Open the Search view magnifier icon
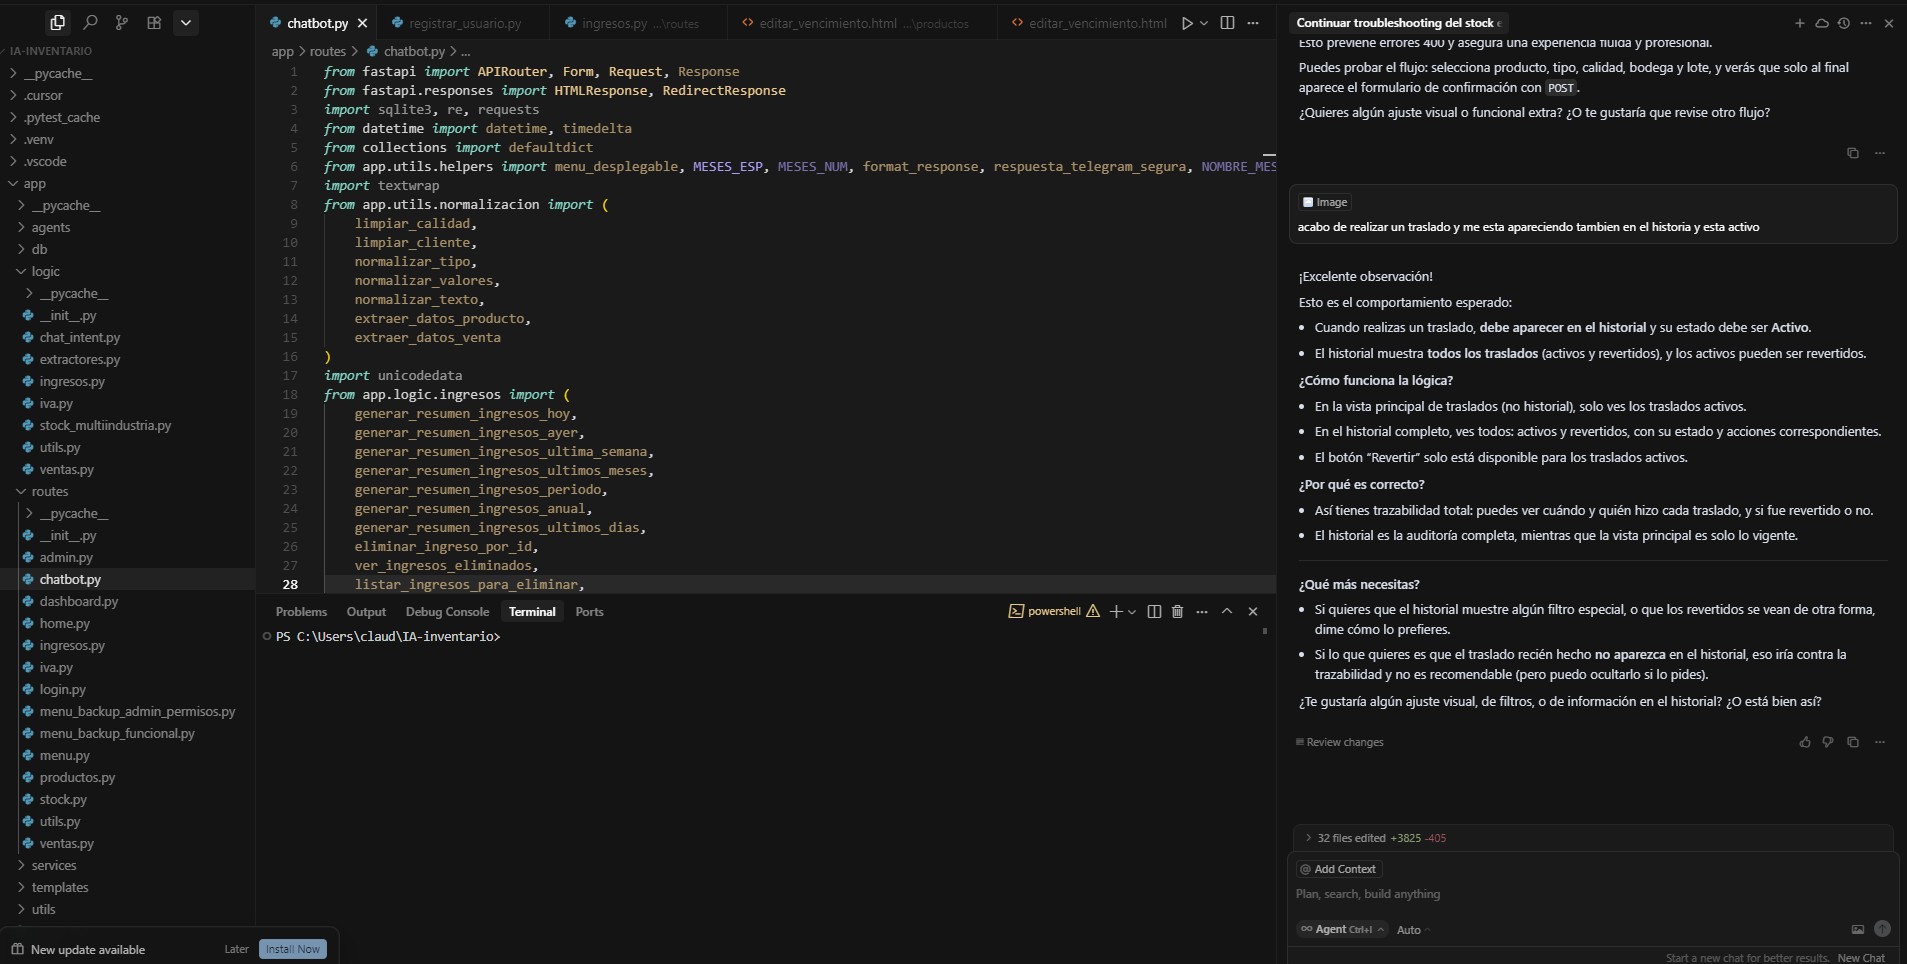Image resolution: width=1907 pixels, height=964 pixels. (x=90, y=22)
